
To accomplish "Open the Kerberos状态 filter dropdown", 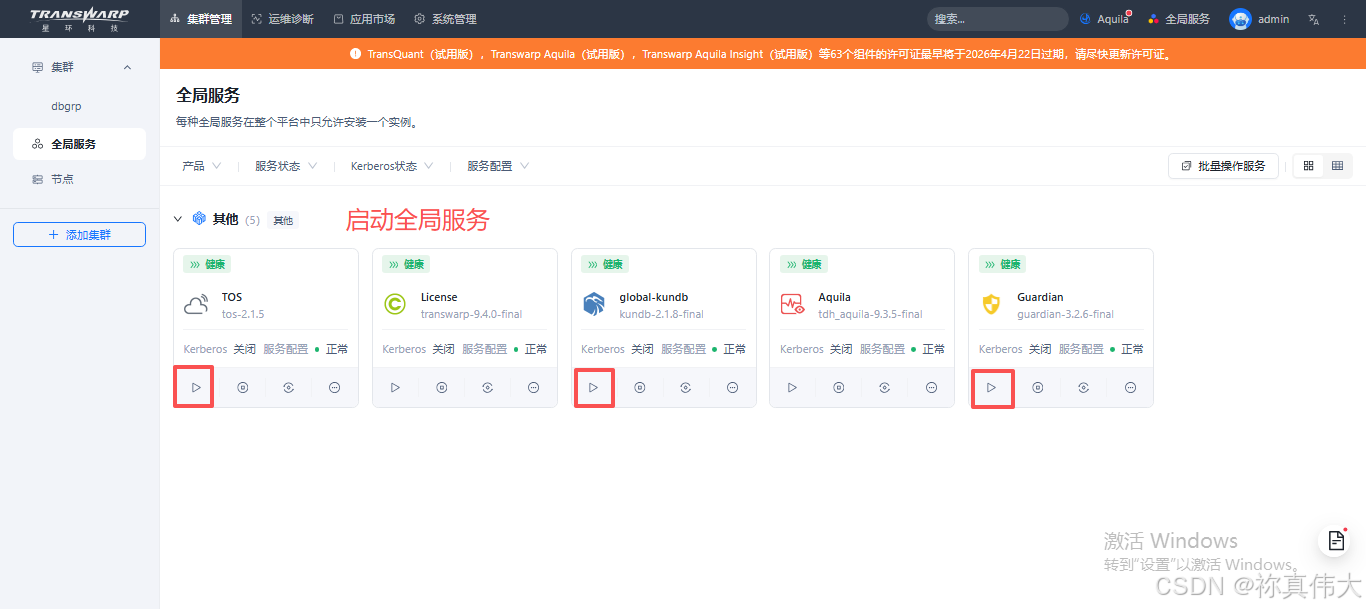I will tap(392, 166).
